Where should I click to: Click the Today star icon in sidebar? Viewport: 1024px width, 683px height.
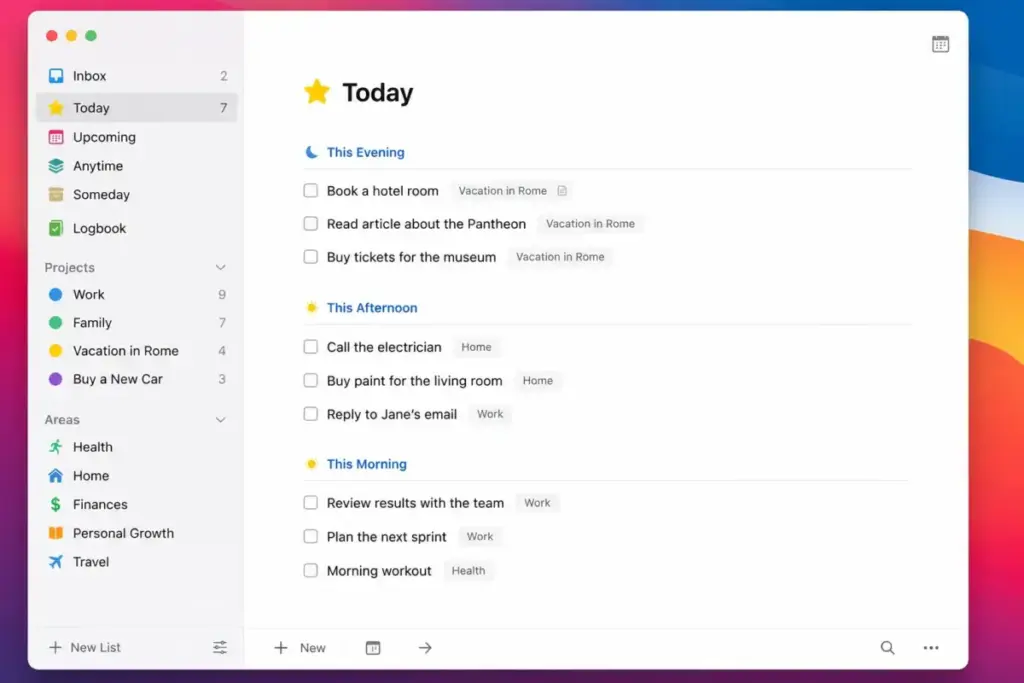point(56,108)
